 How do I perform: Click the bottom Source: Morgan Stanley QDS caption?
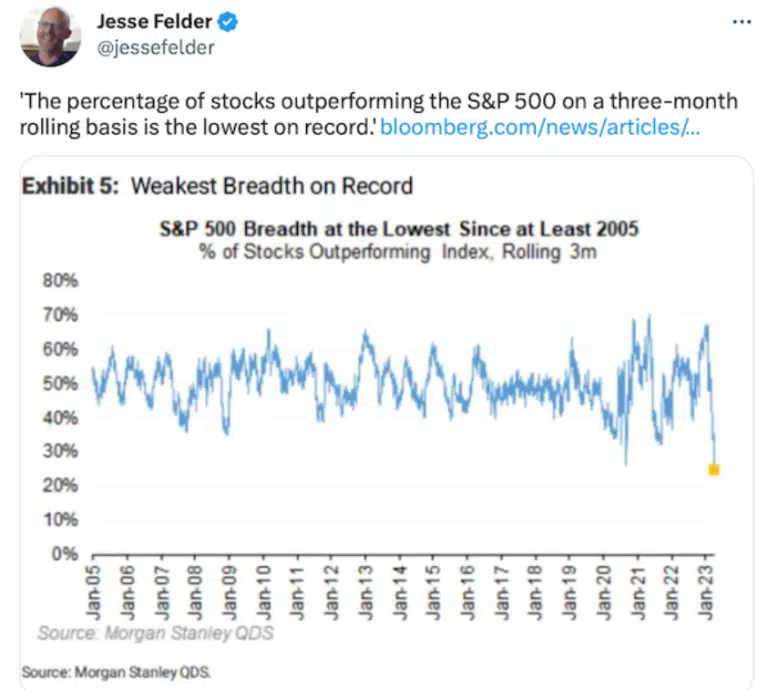116,672
